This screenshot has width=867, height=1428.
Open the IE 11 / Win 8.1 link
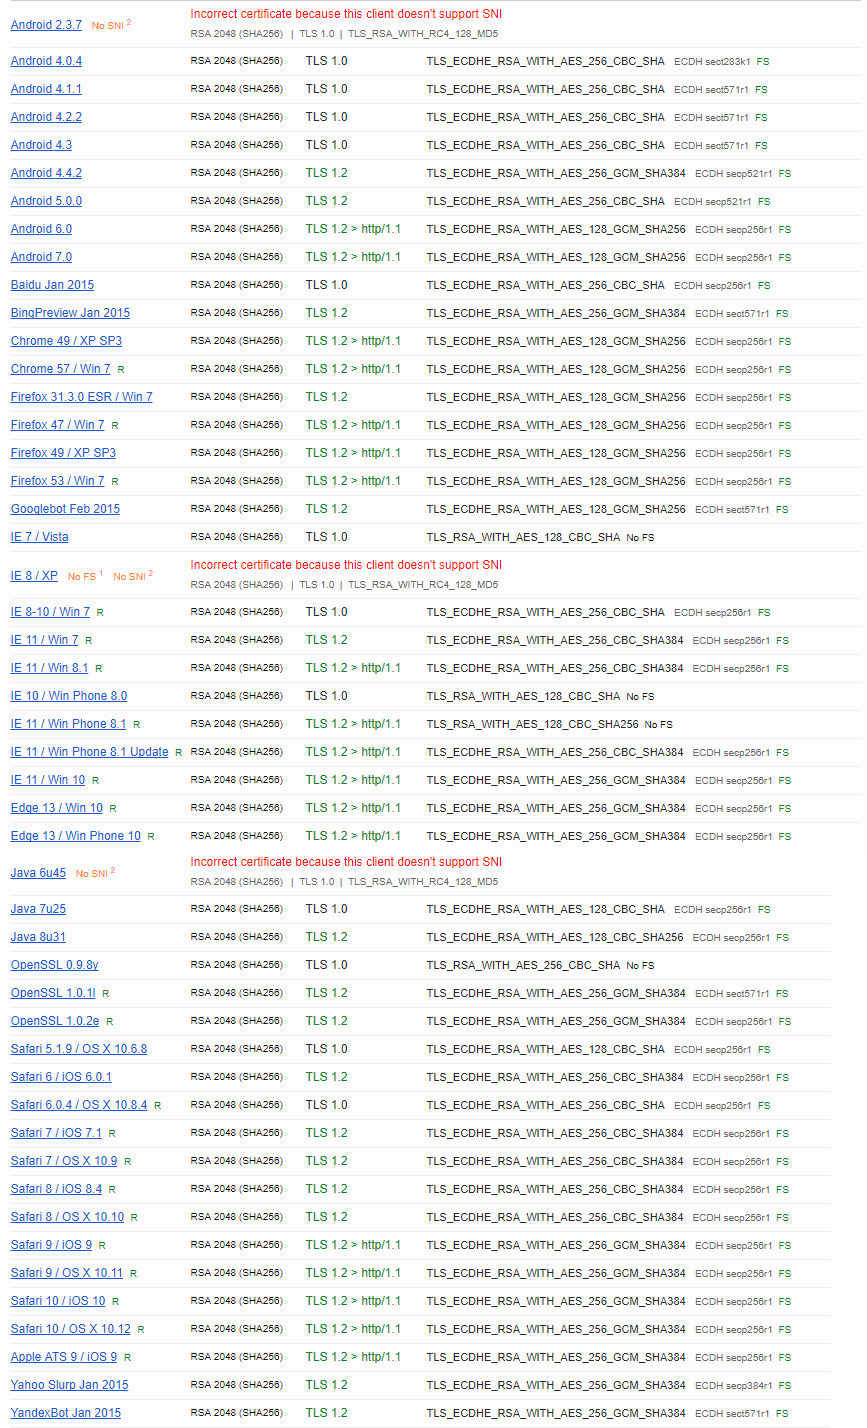(49, 668)
